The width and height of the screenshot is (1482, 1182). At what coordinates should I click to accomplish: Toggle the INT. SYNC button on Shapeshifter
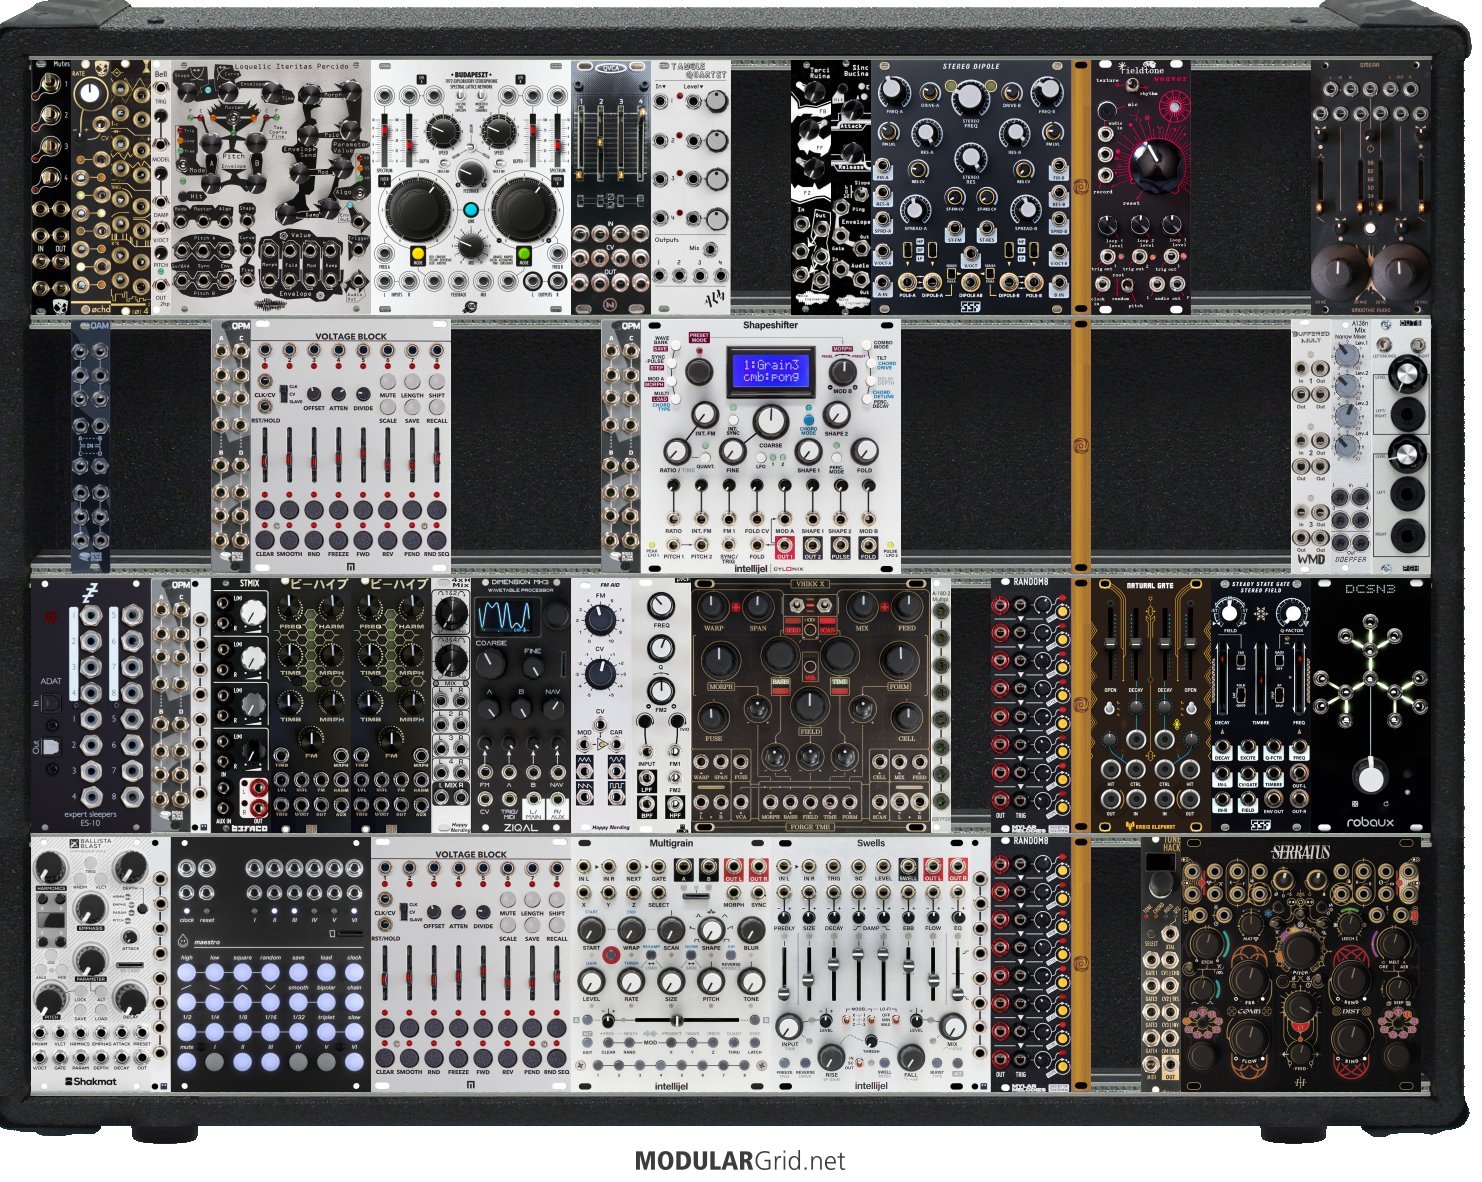click(733, 418)
